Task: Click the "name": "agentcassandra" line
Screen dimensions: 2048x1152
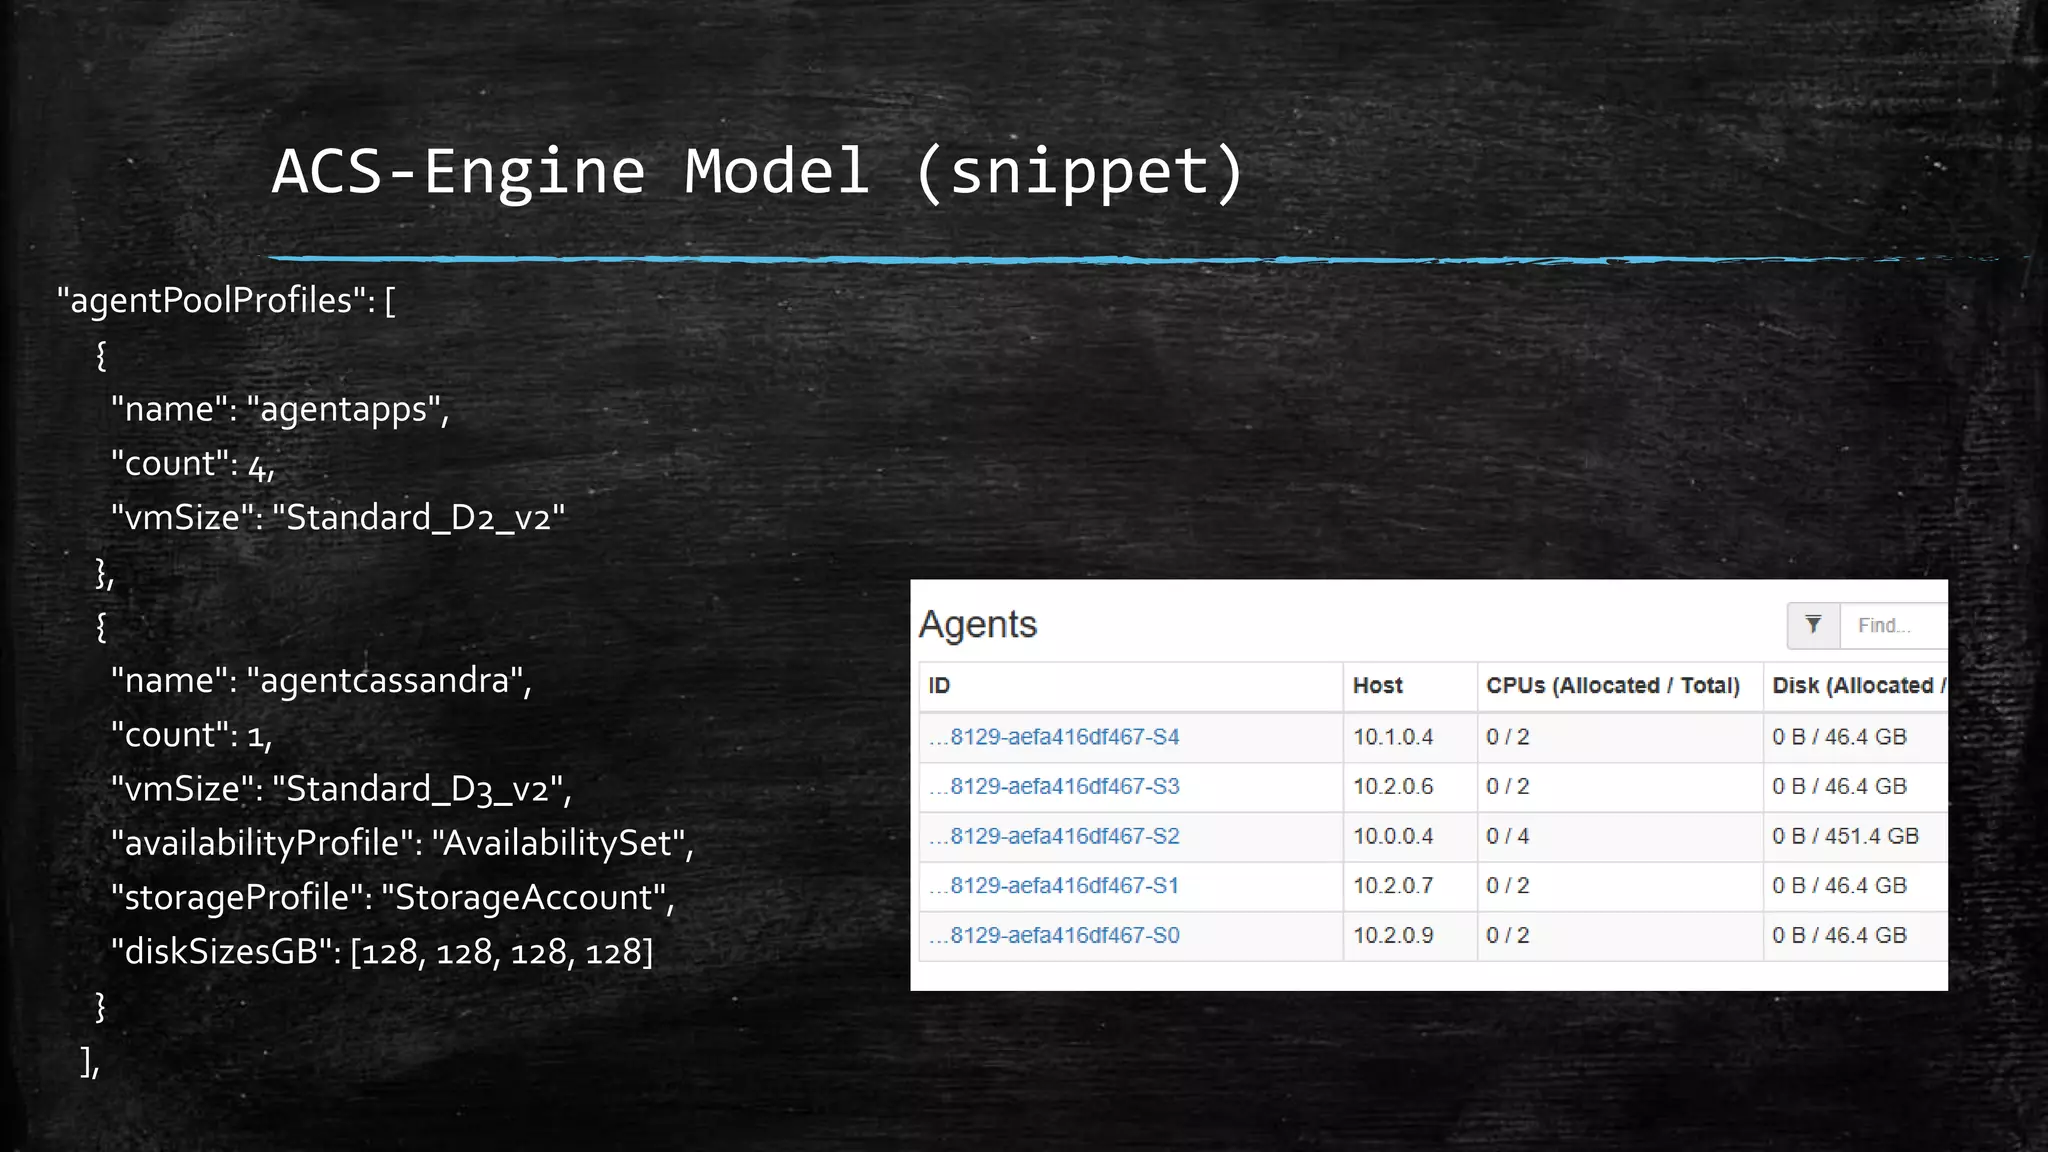Action: click(x=321, y=681)
